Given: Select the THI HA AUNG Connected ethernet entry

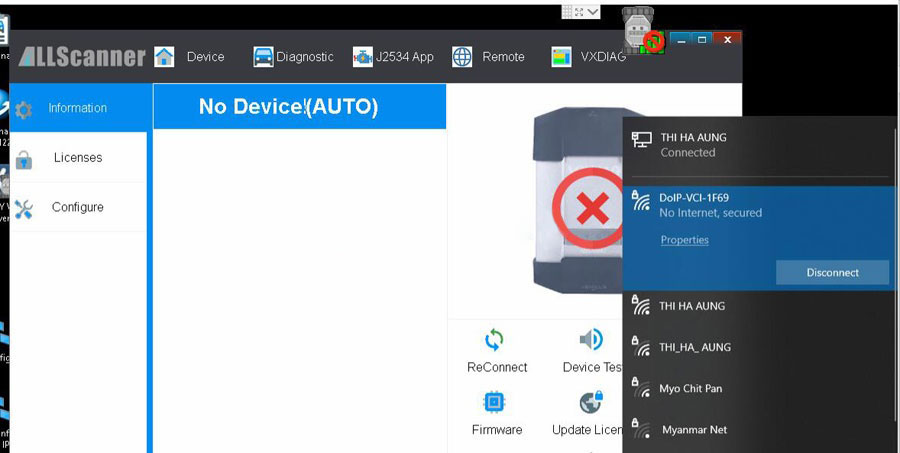Looking at the screenshot, I should [761, 145].
